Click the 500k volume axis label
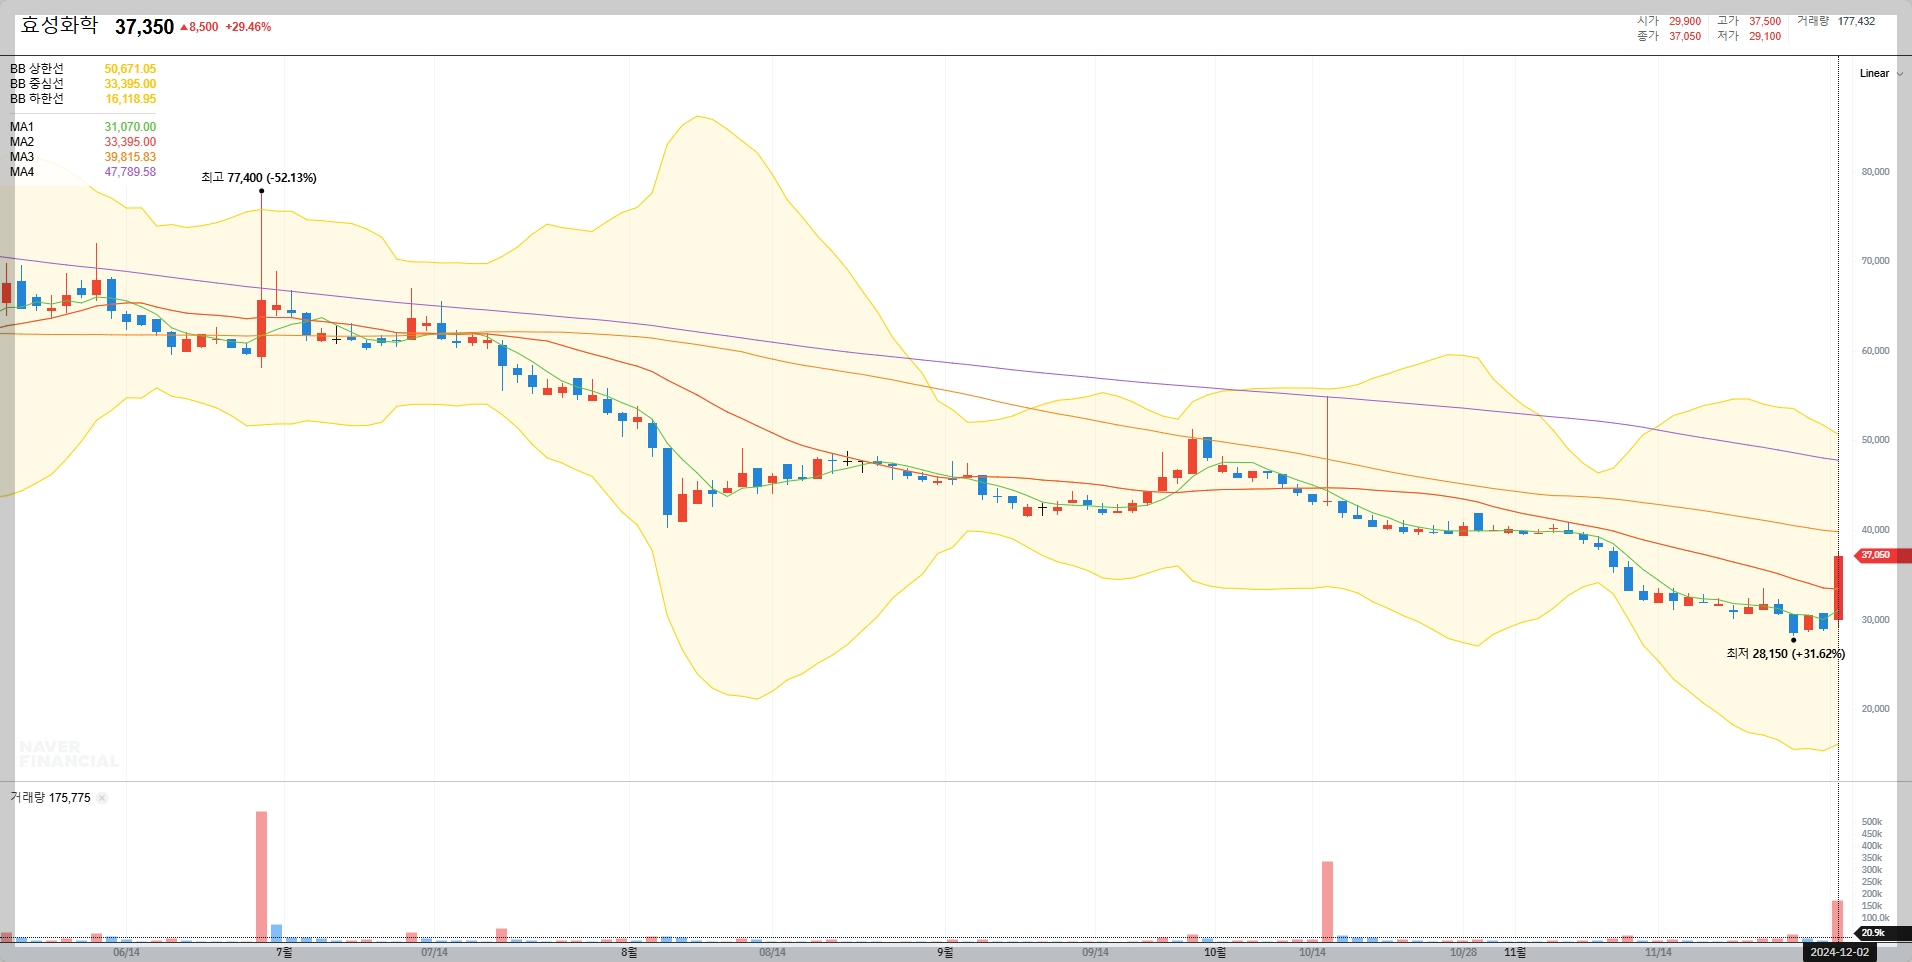This screenshot has height=962, width=1912. click(x=1872, y=822)
